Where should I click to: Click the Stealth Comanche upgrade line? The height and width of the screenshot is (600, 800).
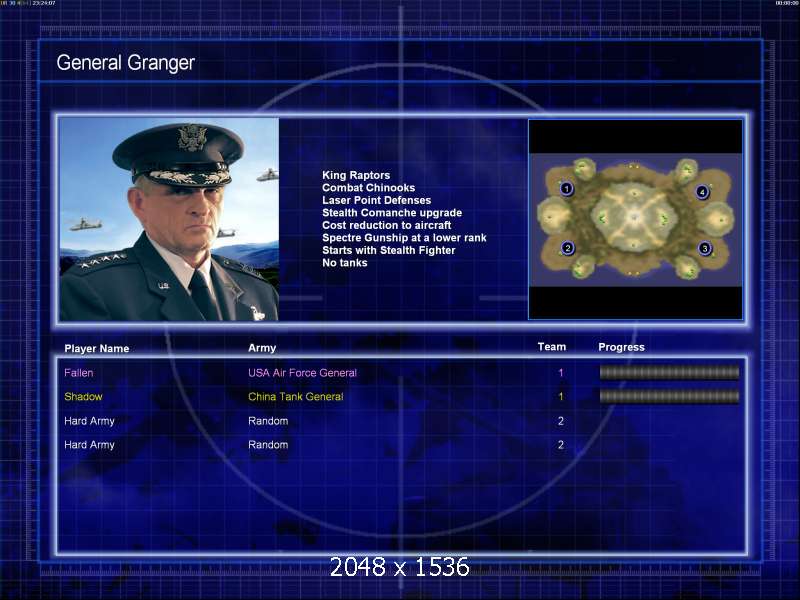coord(392,213)
